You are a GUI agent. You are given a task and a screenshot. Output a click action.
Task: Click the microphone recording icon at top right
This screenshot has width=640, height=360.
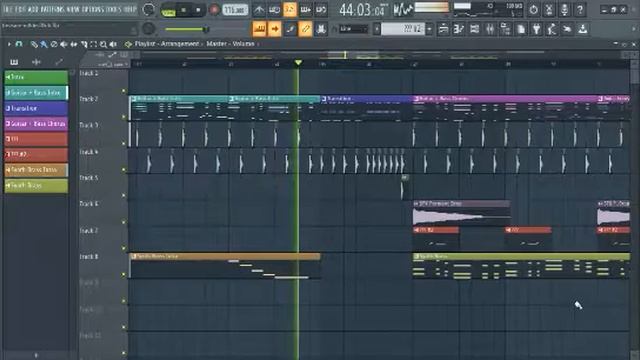pyautogui.click(x=564, y=9)
